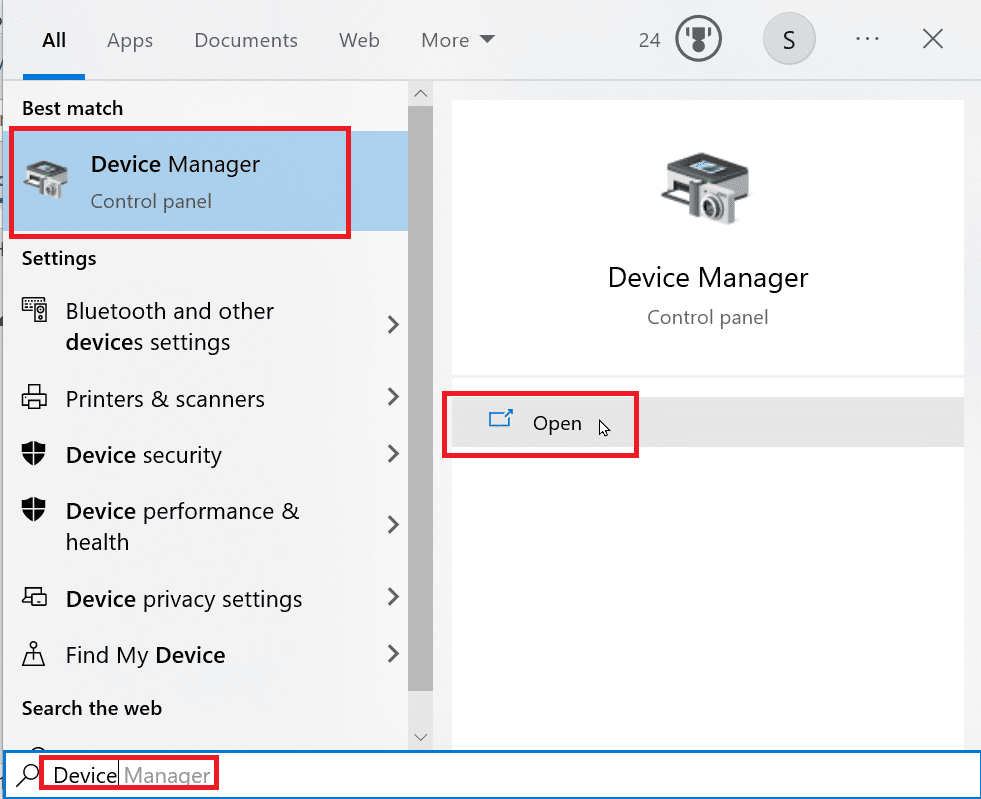Expand Bluetooth and other devices settings chevron
981x799 pixels.
[x=393, y=325]
